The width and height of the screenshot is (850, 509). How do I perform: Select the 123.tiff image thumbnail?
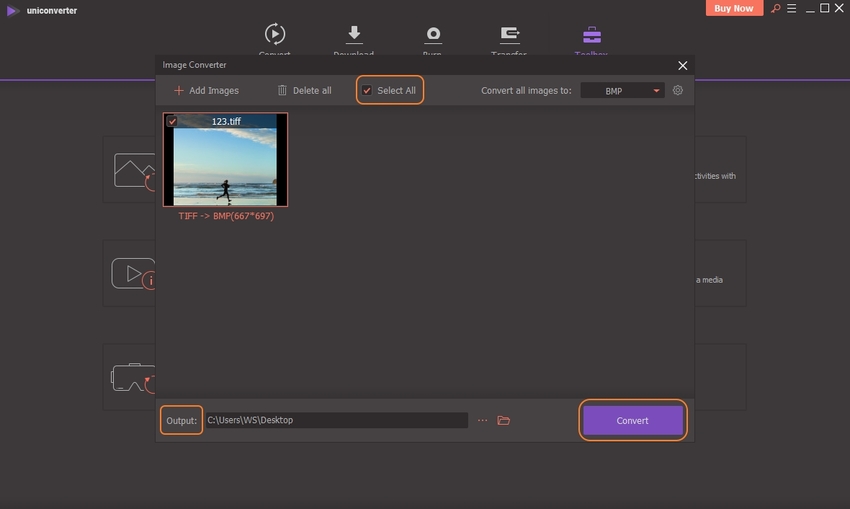coord(226,165)
